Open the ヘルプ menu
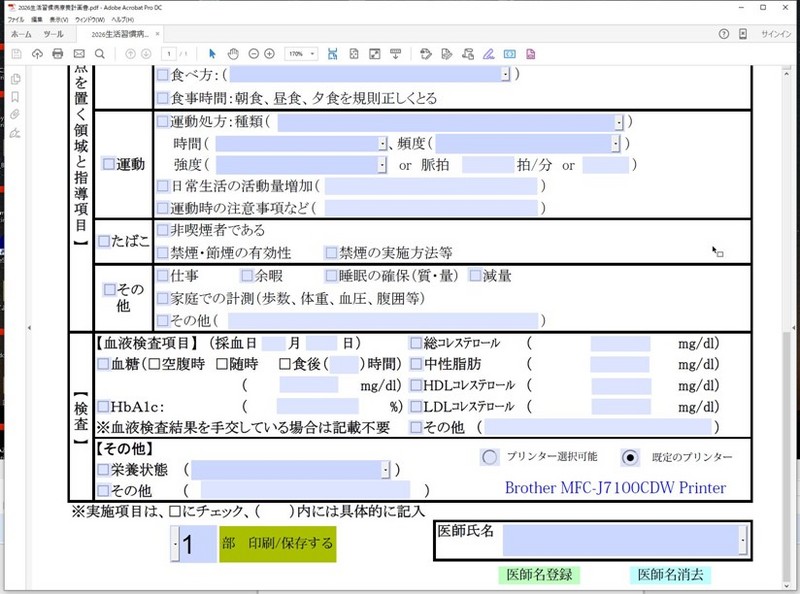 pyautogui.click(x=122, y=19)
